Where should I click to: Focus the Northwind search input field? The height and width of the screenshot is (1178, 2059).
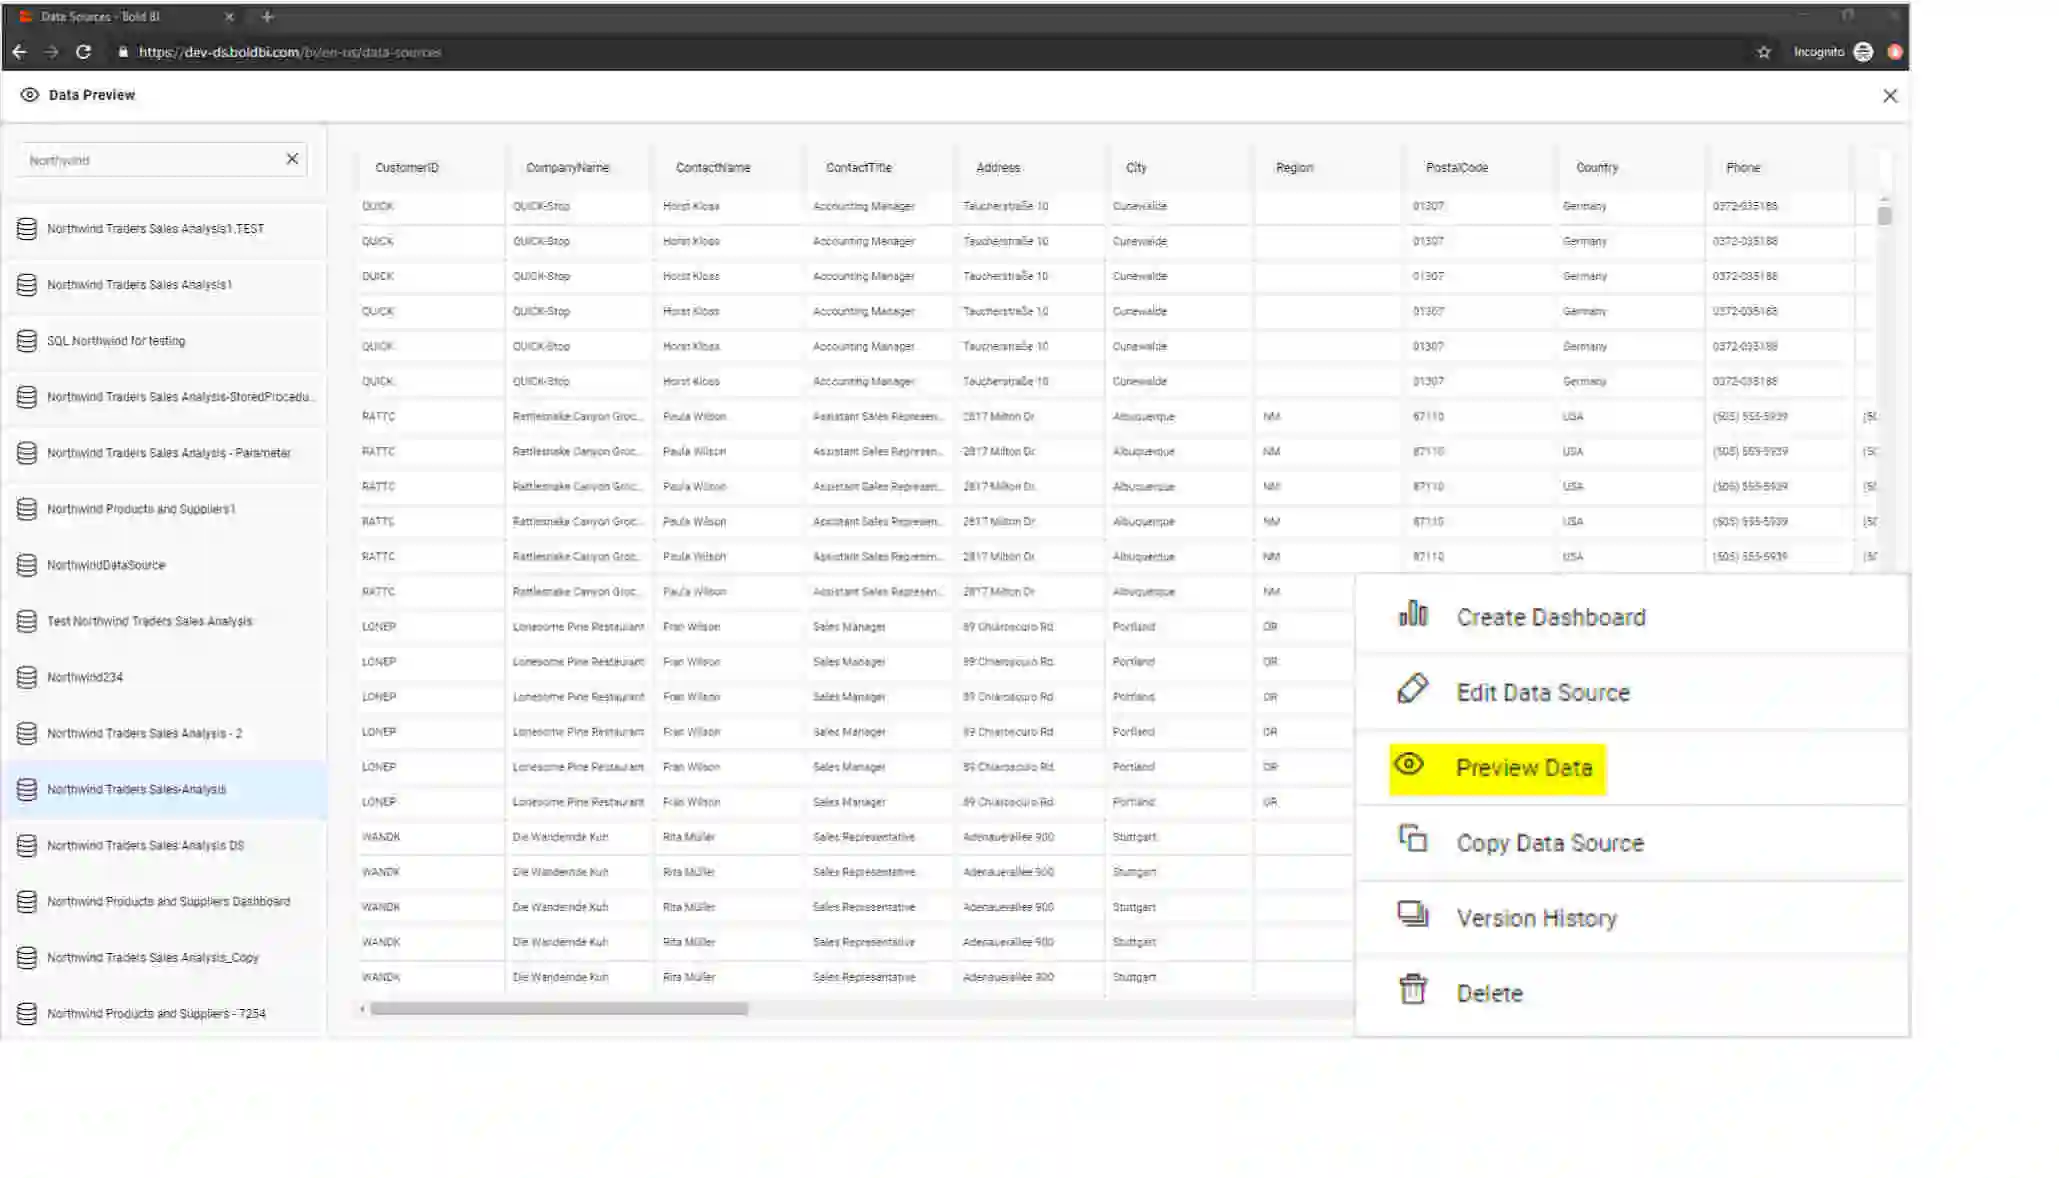pos(150,160)
